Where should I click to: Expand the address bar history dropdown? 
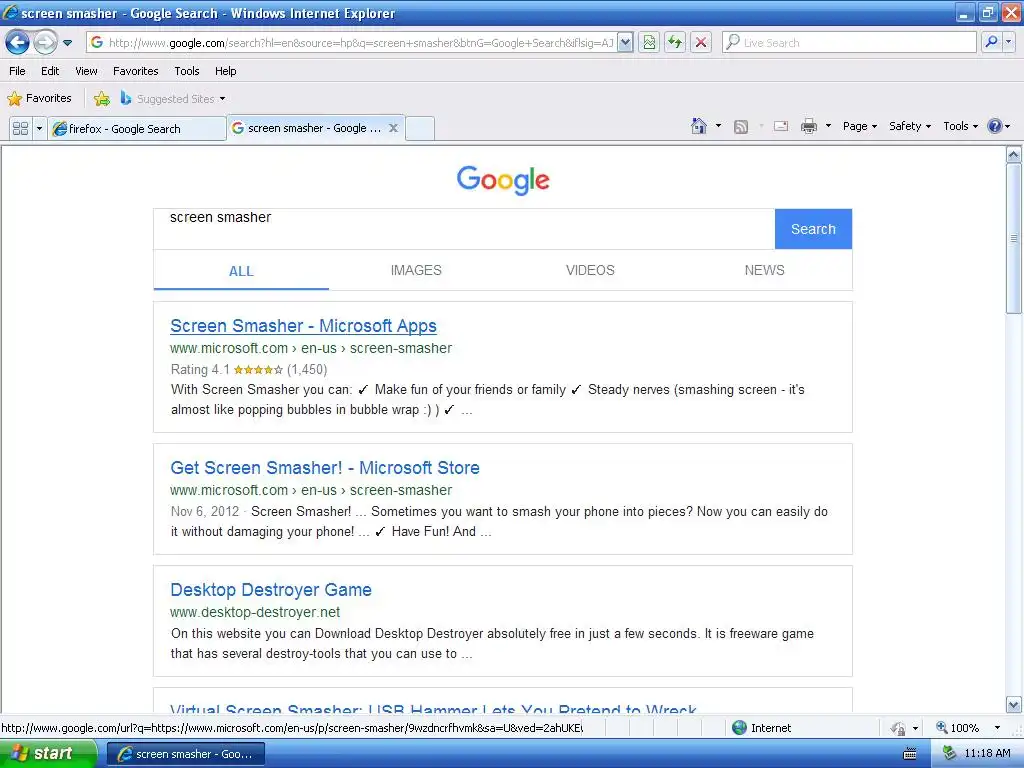pyautogui.click(x=625, y=43)
